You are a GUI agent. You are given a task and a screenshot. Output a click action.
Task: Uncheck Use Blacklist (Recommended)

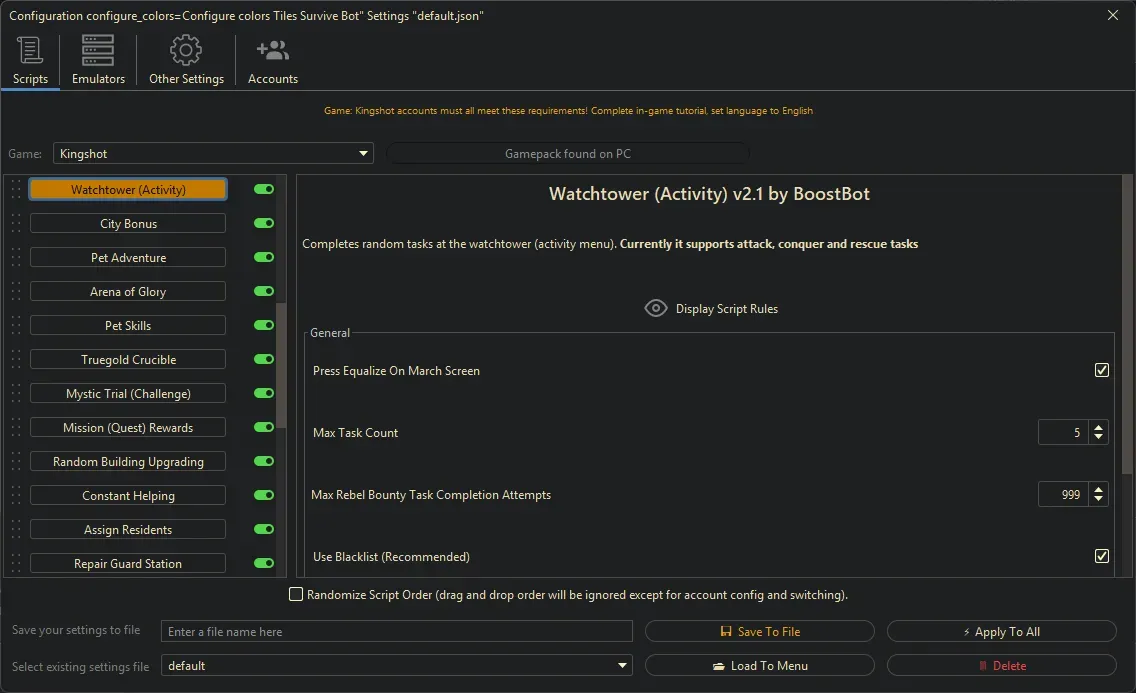[x=1101, y=556]
